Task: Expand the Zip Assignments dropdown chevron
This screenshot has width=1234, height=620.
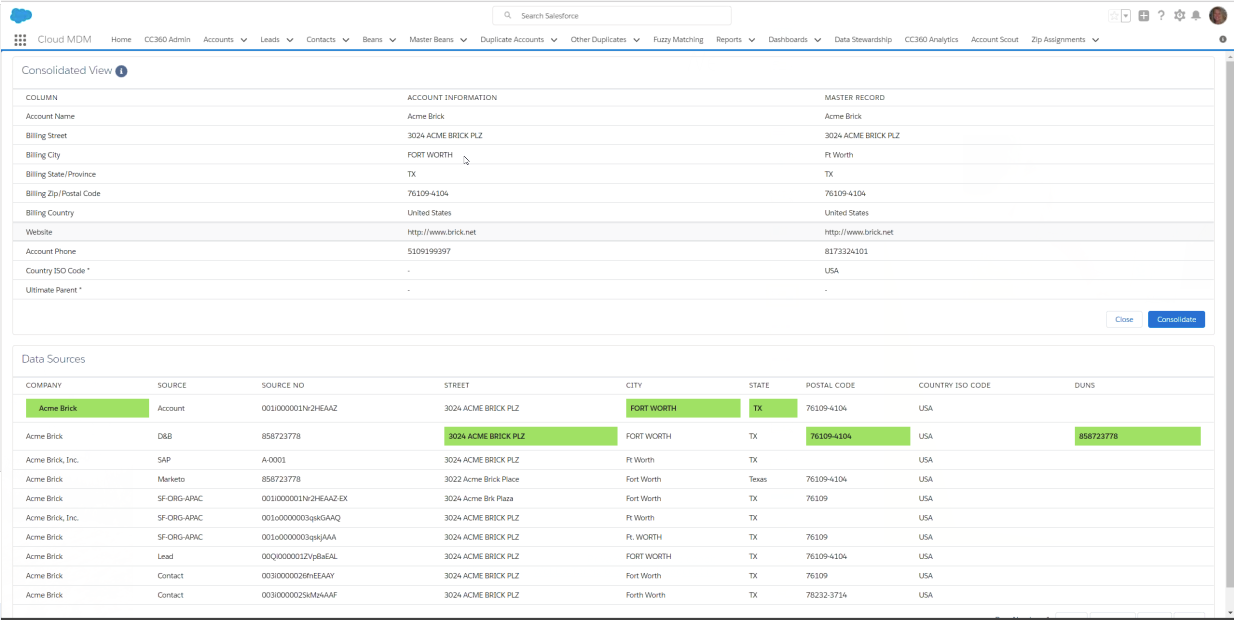Action: (x=1095, y=40)
